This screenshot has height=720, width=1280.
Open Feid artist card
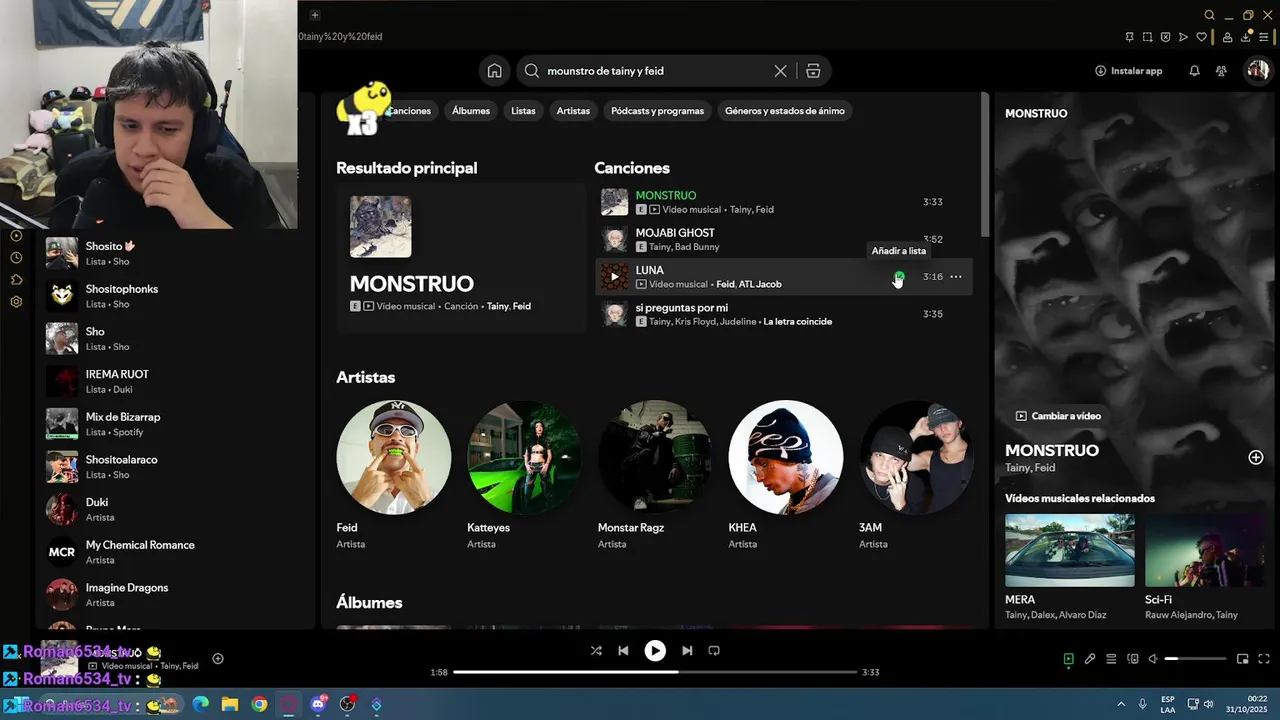[x=394, y=474]
